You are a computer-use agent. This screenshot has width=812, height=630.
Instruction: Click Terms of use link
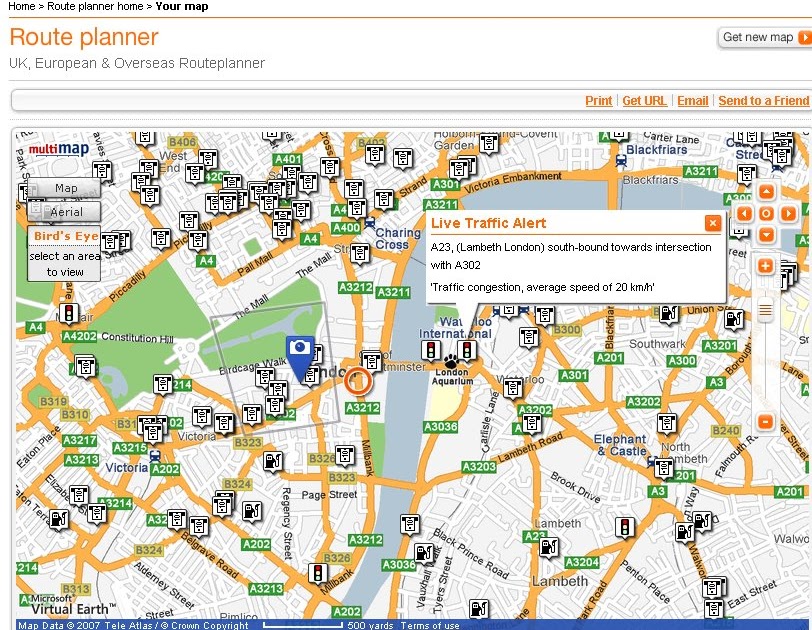[x=430, y=625]
